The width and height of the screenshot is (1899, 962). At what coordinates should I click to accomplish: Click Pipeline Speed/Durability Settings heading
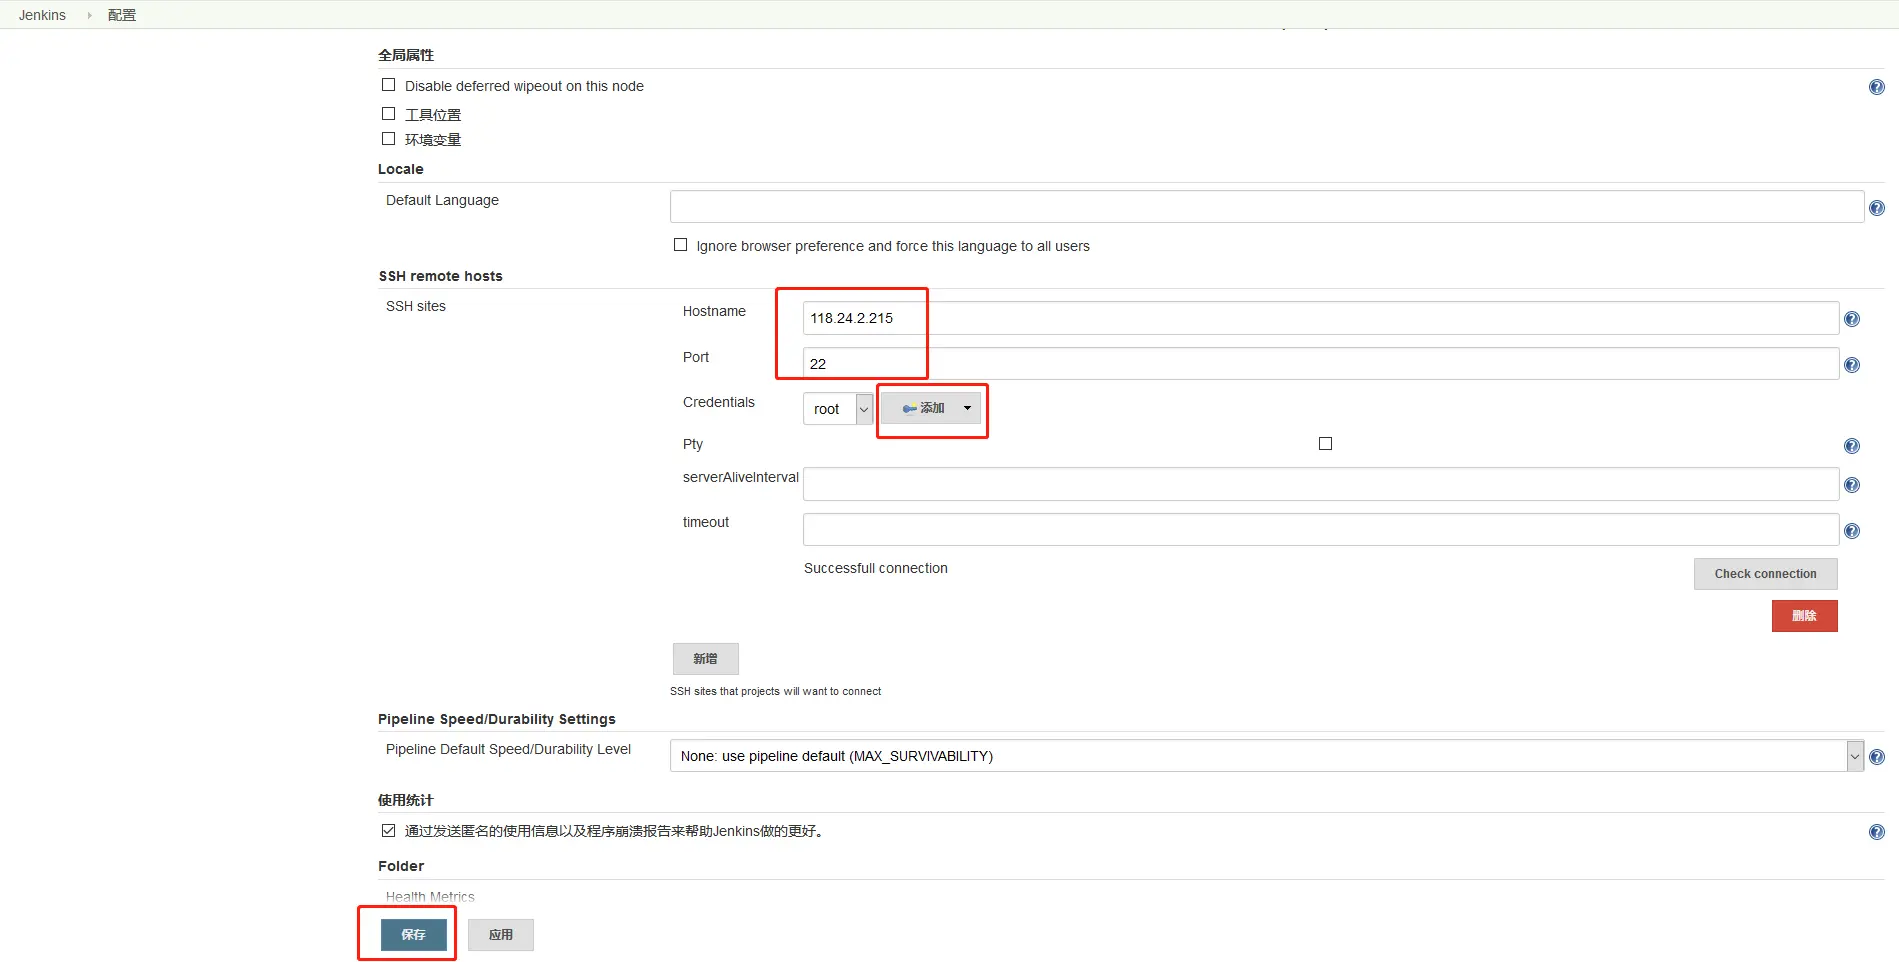pyautogui.click(x=497, y=719)
